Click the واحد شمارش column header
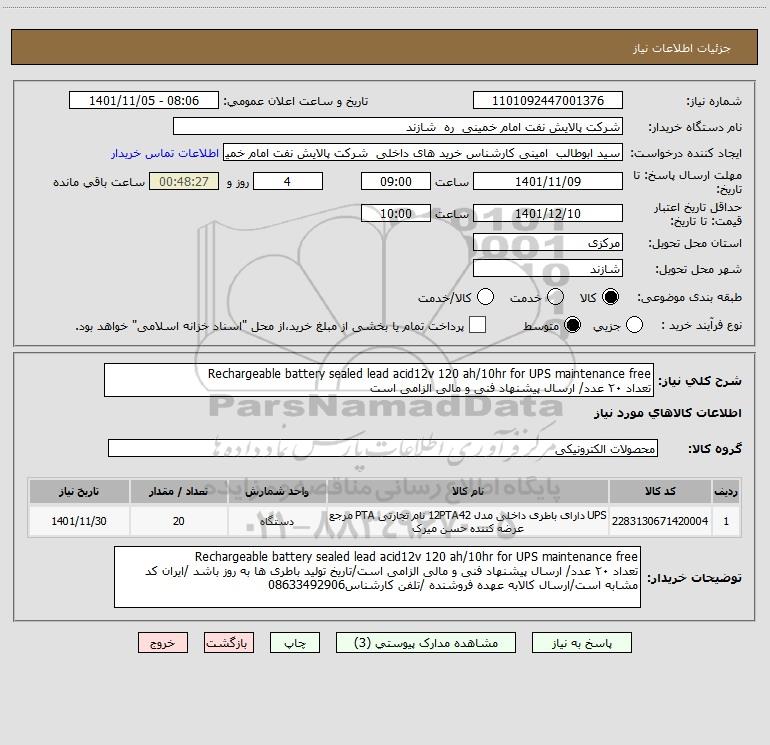Viewport: 770px width, 745px height. [277, 491]
